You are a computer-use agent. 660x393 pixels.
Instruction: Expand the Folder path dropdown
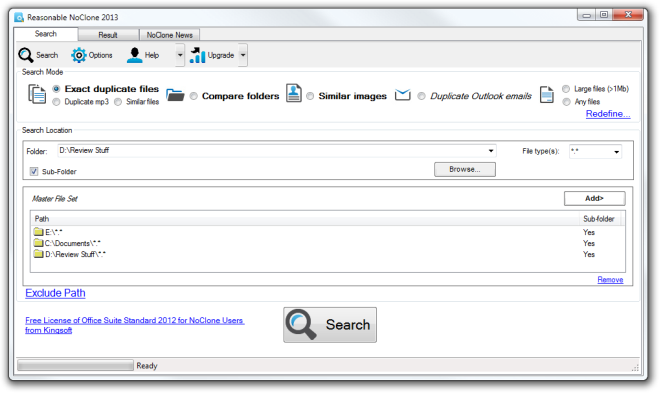(x=491, y=151)
